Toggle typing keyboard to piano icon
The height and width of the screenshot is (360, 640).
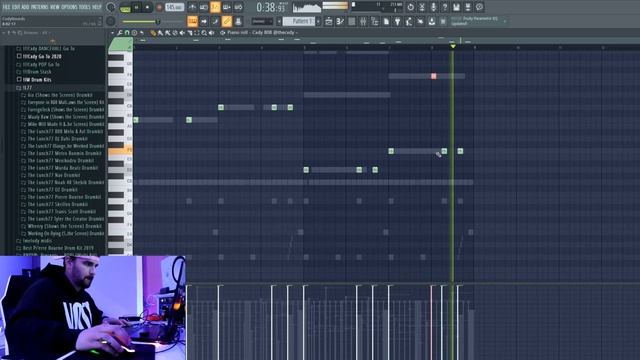[x=192, y=21]
